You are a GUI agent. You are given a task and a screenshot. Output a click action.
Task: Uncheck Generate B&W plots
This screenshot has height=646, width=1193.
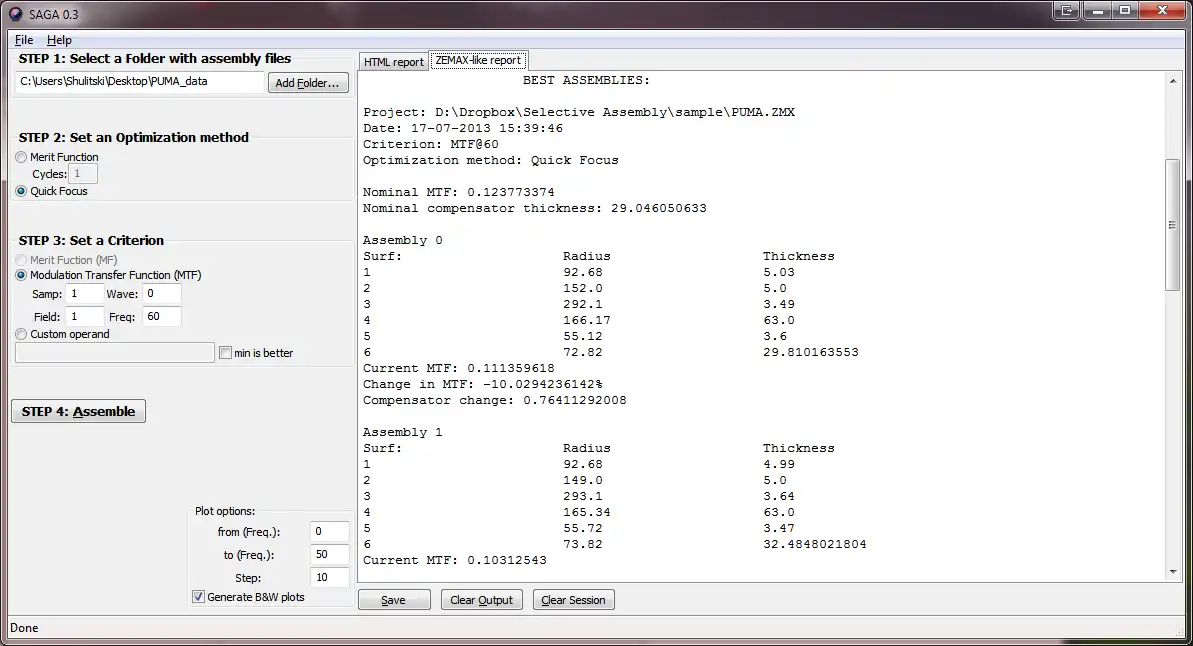click(x=199, y=597)
